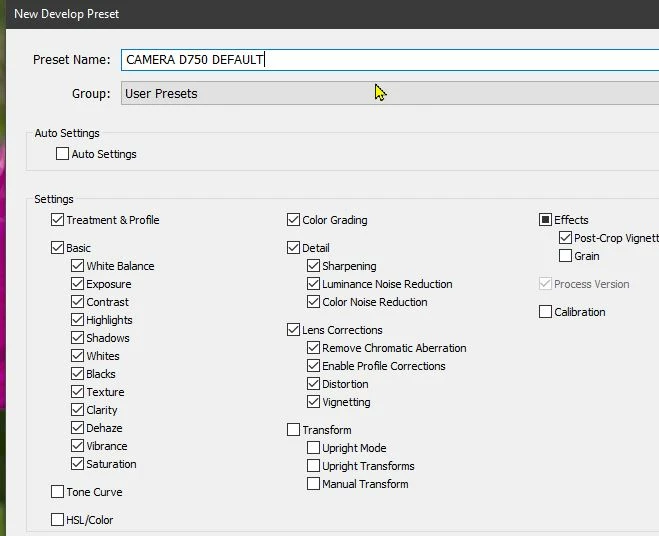This screenshot has height=536, width=659.
Task: Toggle the Basic group checkbox
Action: click(x=57, y=248)
